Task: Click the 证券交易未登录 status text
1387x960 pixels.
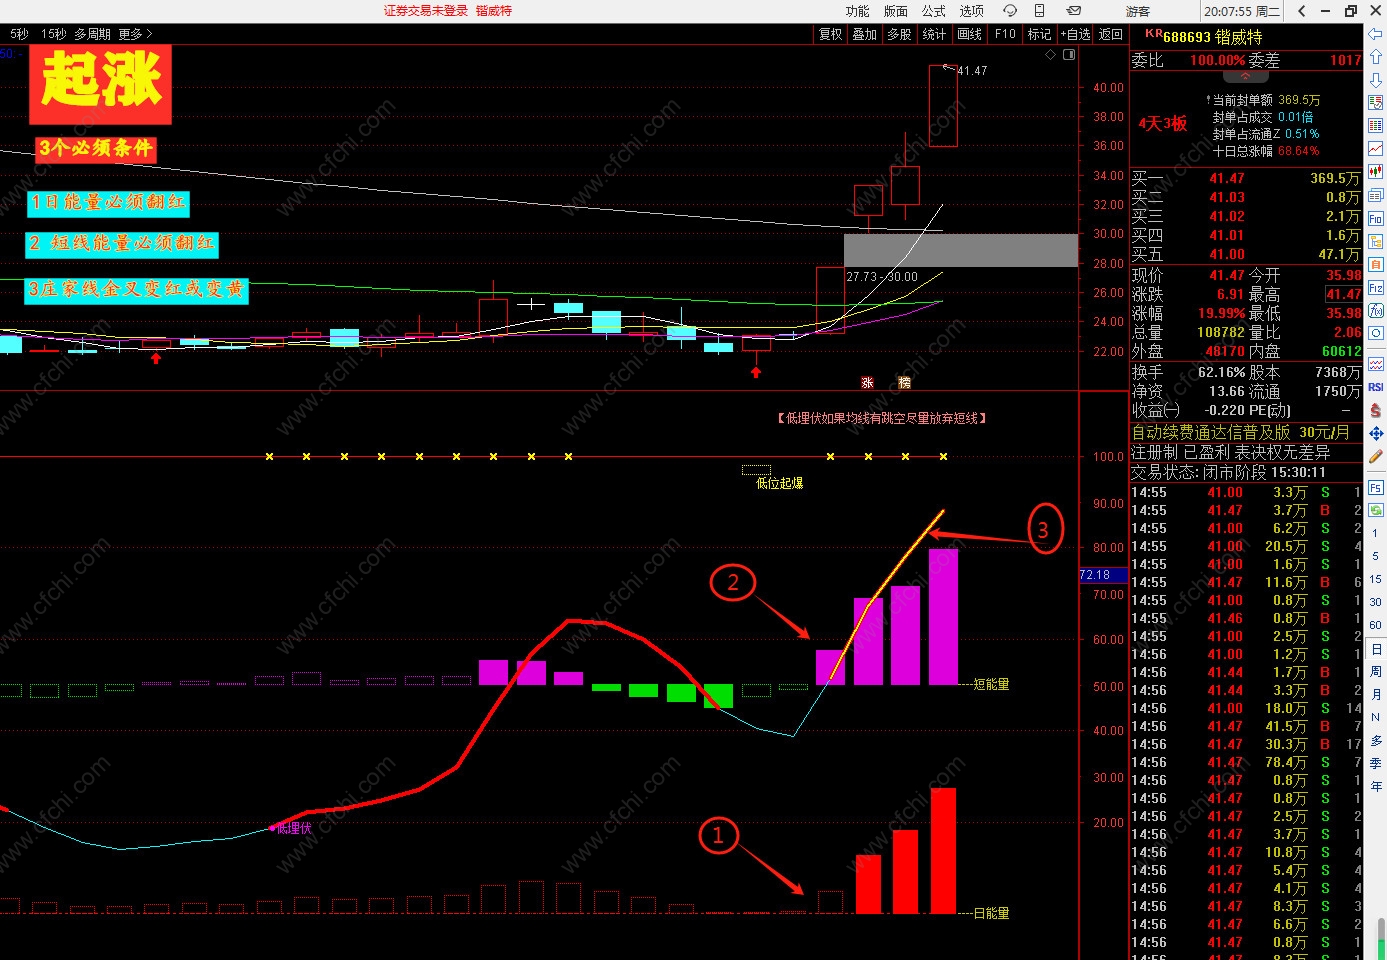Action: 426,11
